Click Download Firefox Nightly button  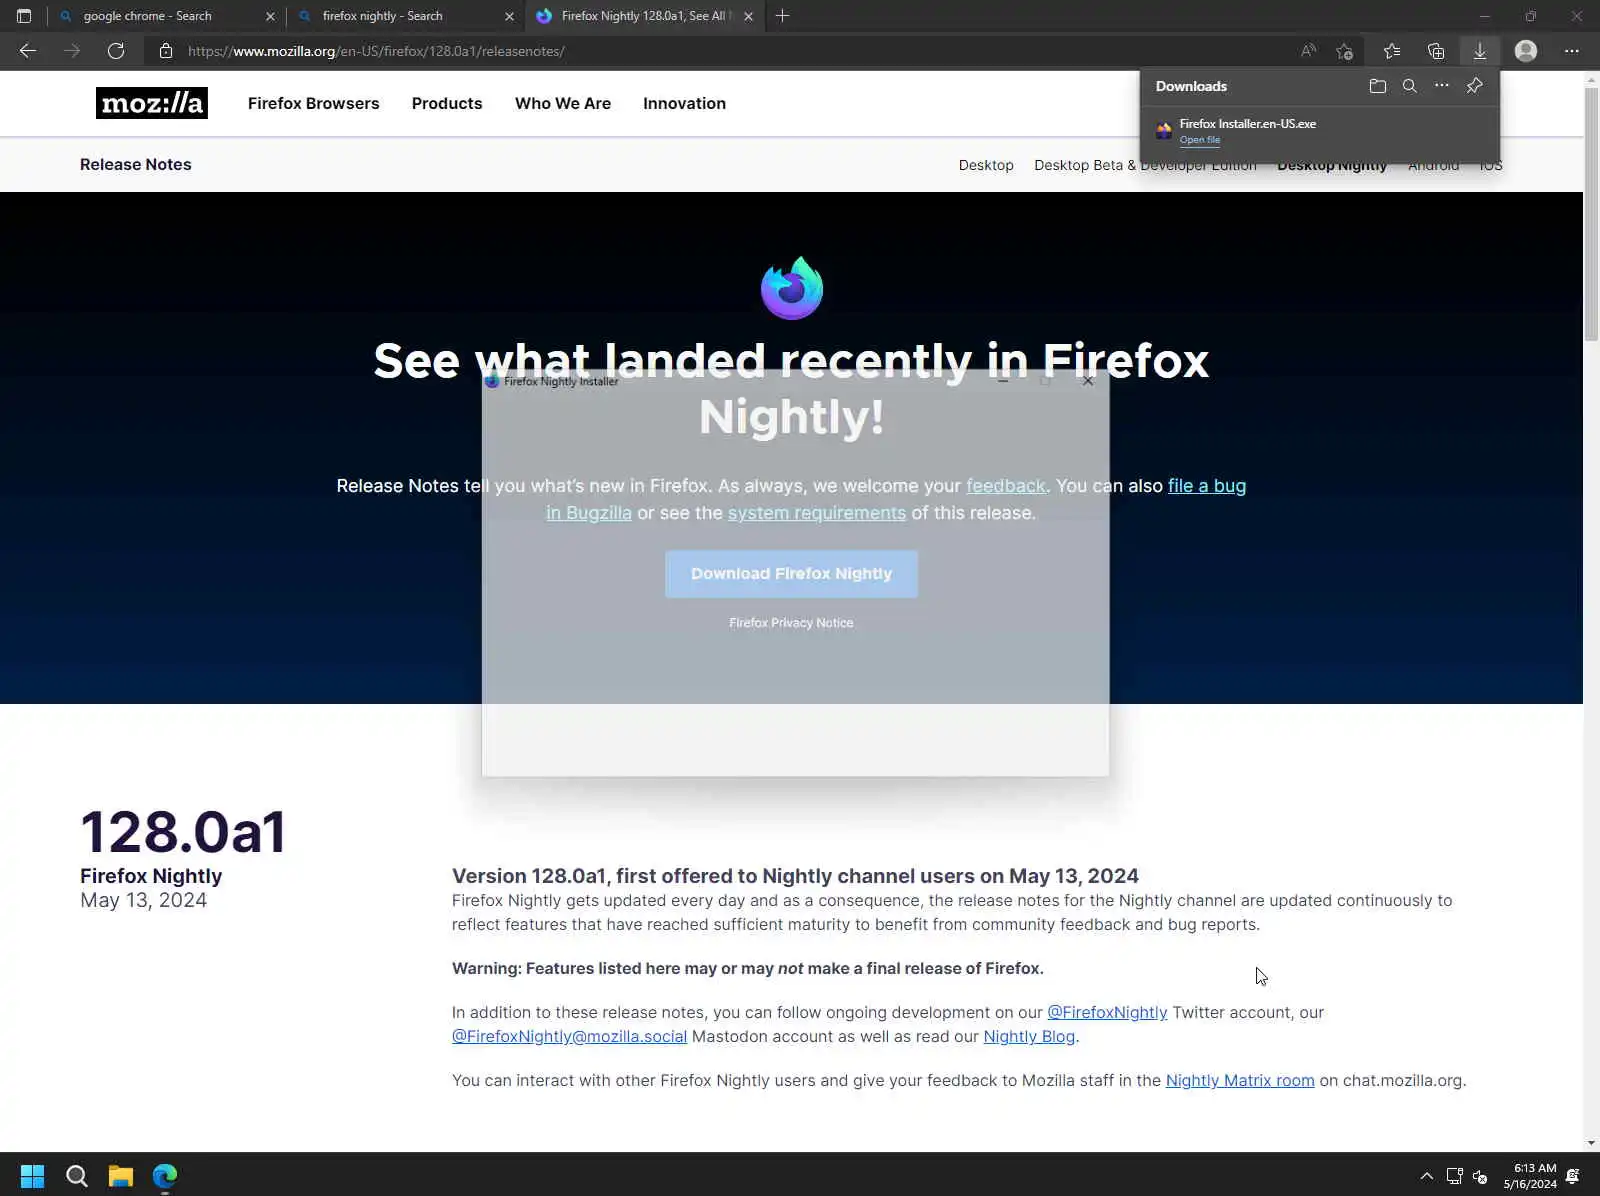click(x=791, y=574)
